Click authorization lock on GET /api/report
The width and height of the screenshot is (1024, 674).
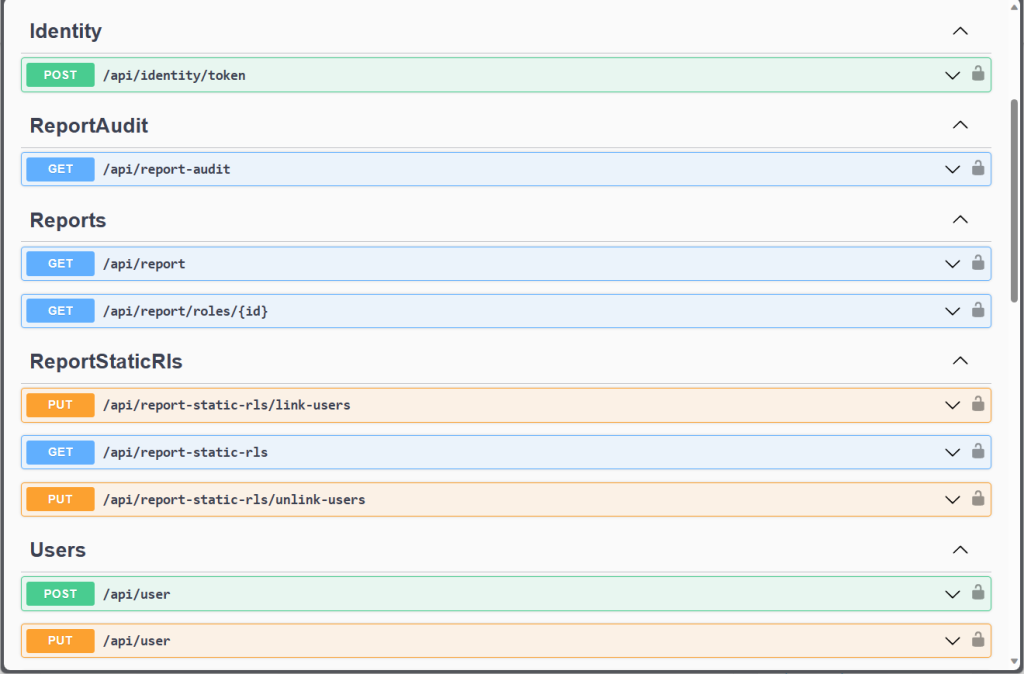pyautogui.click(x=978, y=263)
